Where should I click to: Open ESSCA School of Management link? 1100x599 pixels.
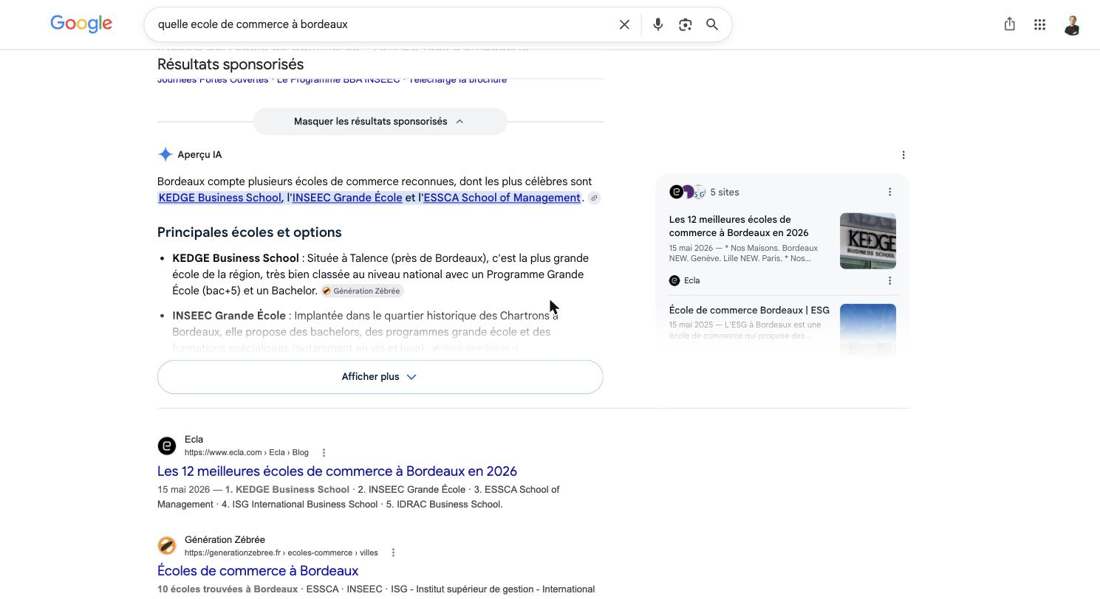pos(502,198)
